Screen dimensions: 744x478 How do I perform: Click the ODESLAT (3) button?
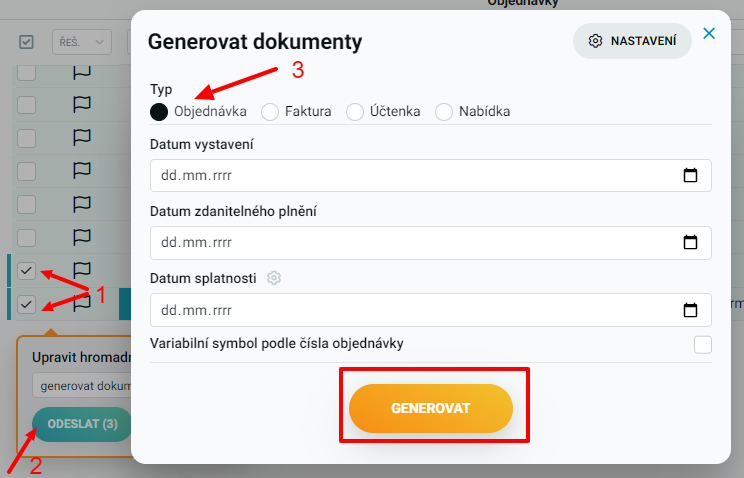click(82, 424)
